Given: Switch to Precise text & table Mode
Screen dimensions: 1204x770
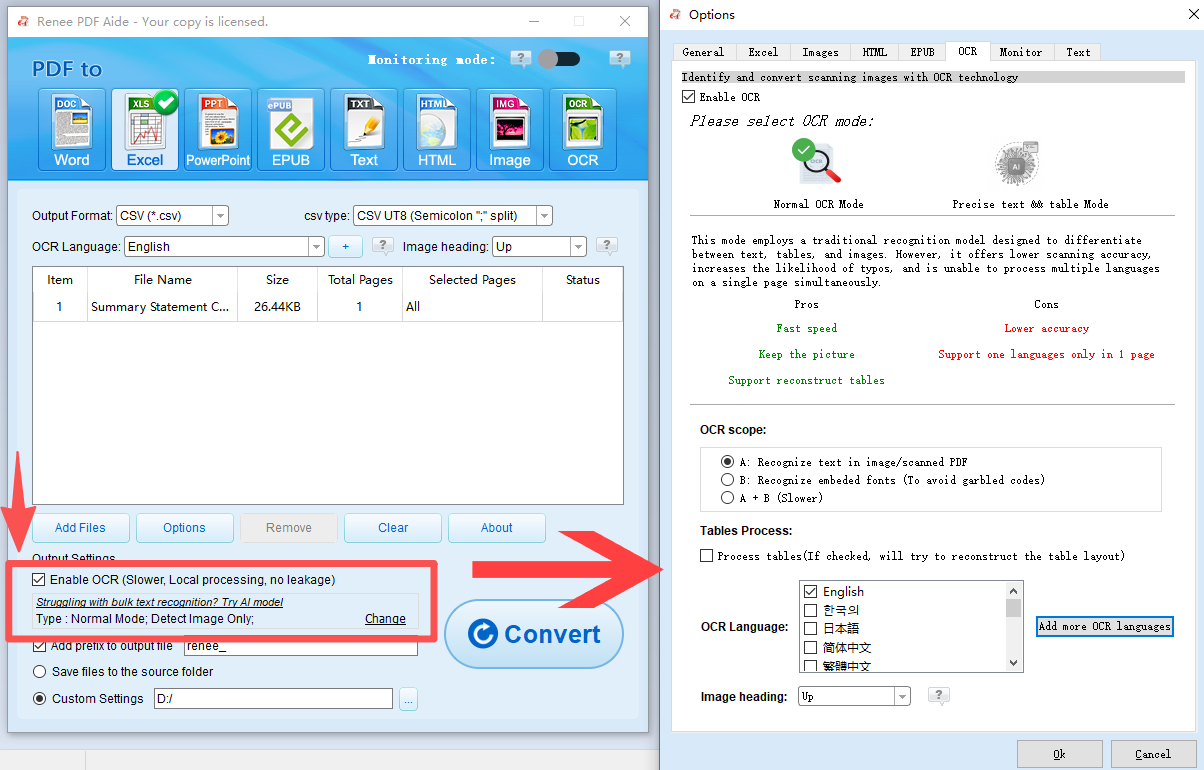Looking at the screenshot, I should pyautogui.click(x=1016, y=163).
